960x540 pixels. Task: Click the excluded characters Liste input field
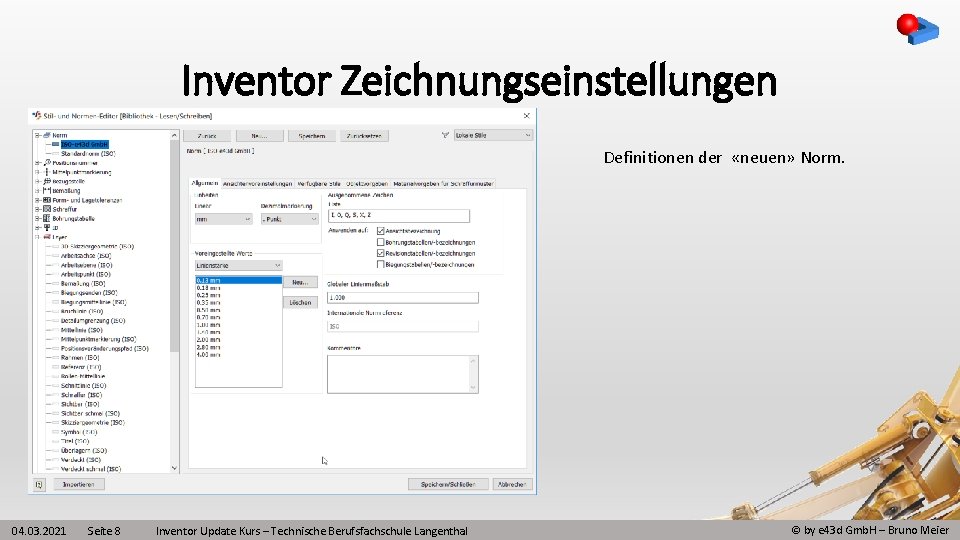click(x=399, y=216)
